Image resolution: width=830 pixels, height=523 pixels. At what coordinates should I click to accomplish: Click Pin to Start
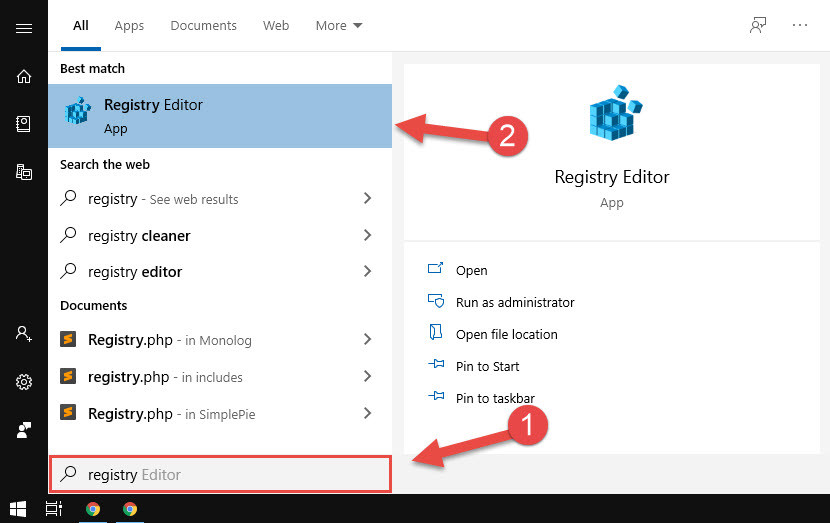pos(488,366)
